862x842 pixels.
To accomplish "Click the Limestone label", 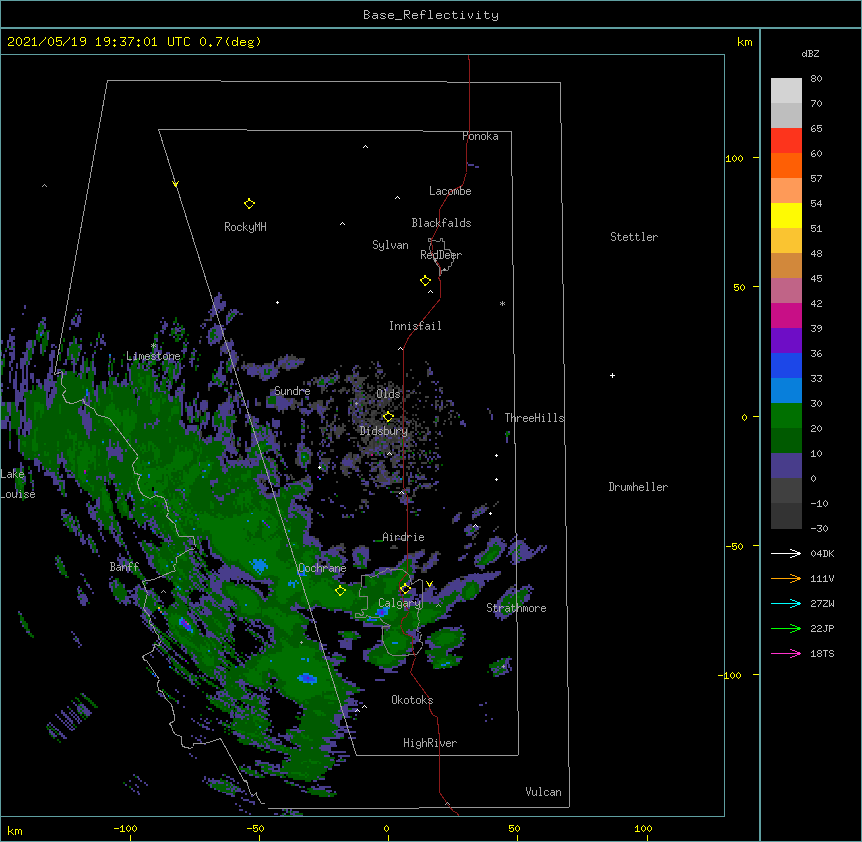I will coord(153,356).
